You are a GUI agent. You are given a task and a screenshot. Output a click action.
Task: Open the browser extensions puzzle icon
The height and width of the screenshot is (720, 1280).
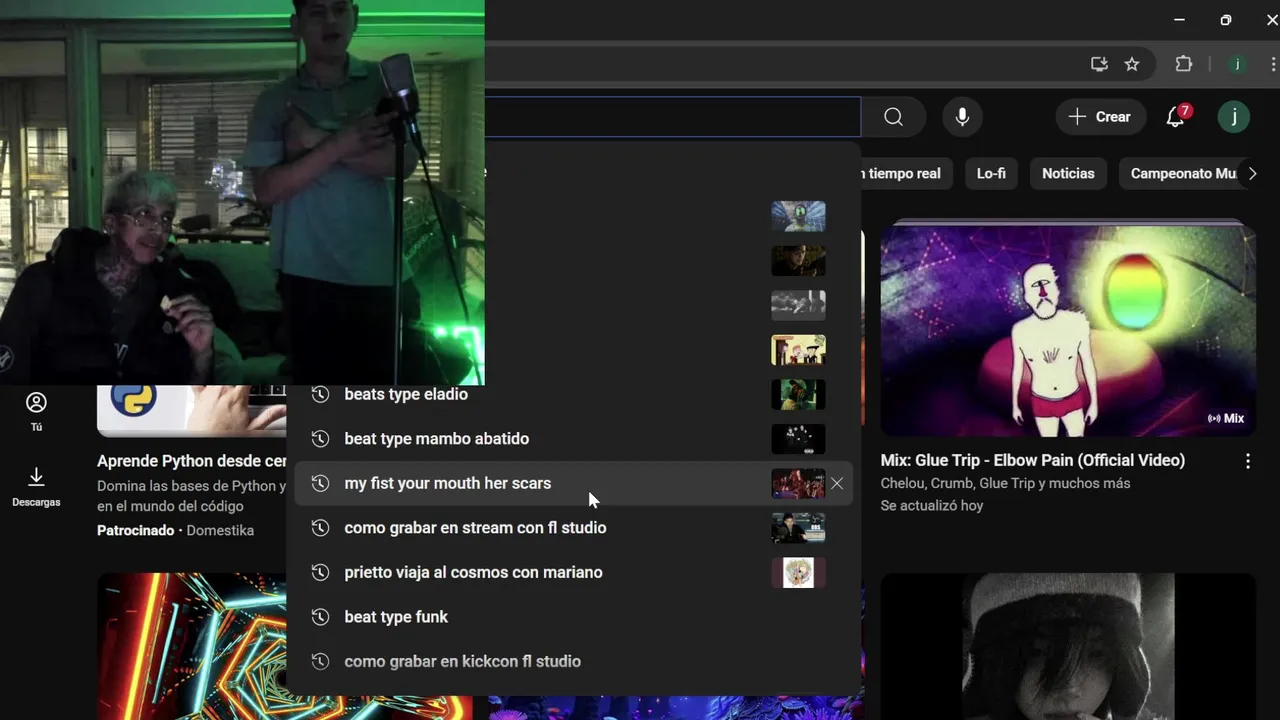point(1184,64)
